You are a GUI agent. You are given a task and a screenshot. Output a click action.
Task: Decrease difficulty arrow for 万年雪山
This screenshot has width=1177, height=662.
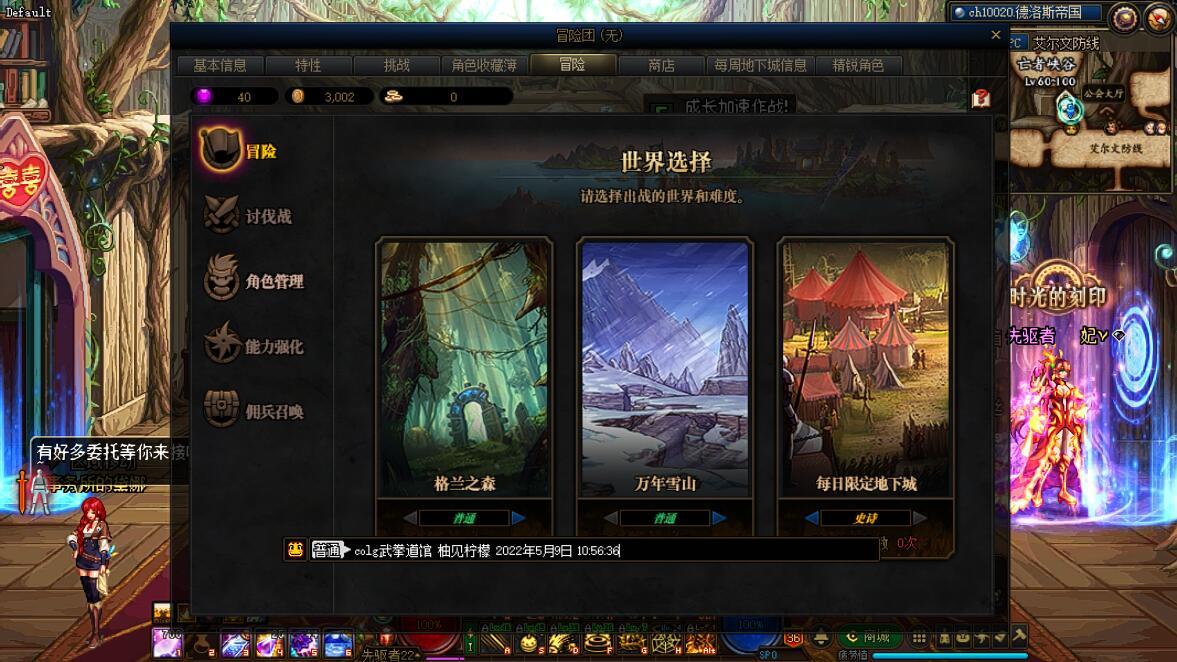pyautogui.click(x=611, y=518)
